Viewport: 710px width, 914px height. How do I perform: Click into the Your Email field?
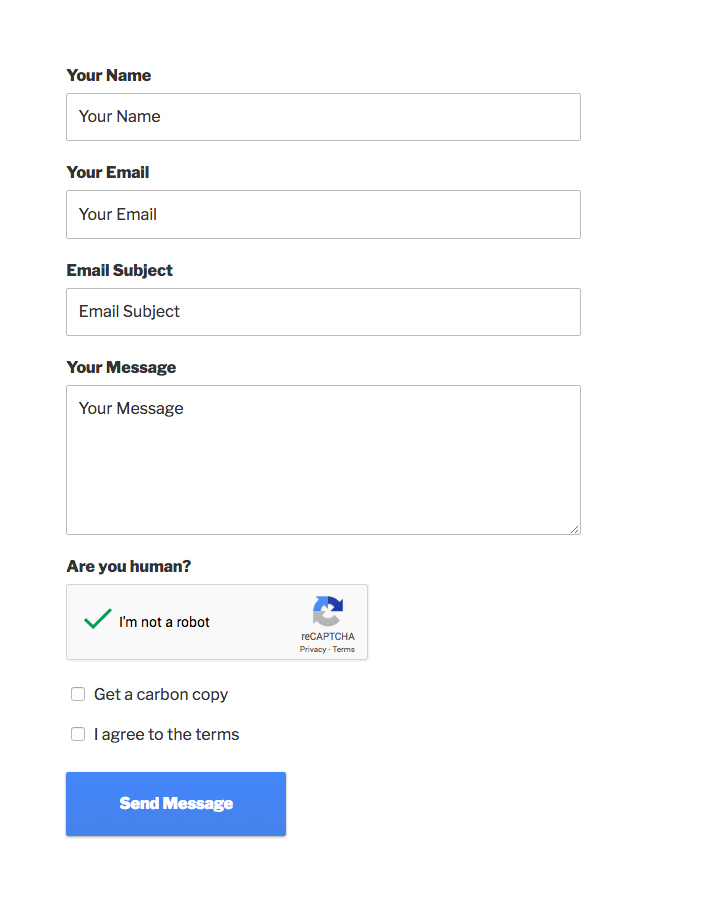(x=323, y=214)
